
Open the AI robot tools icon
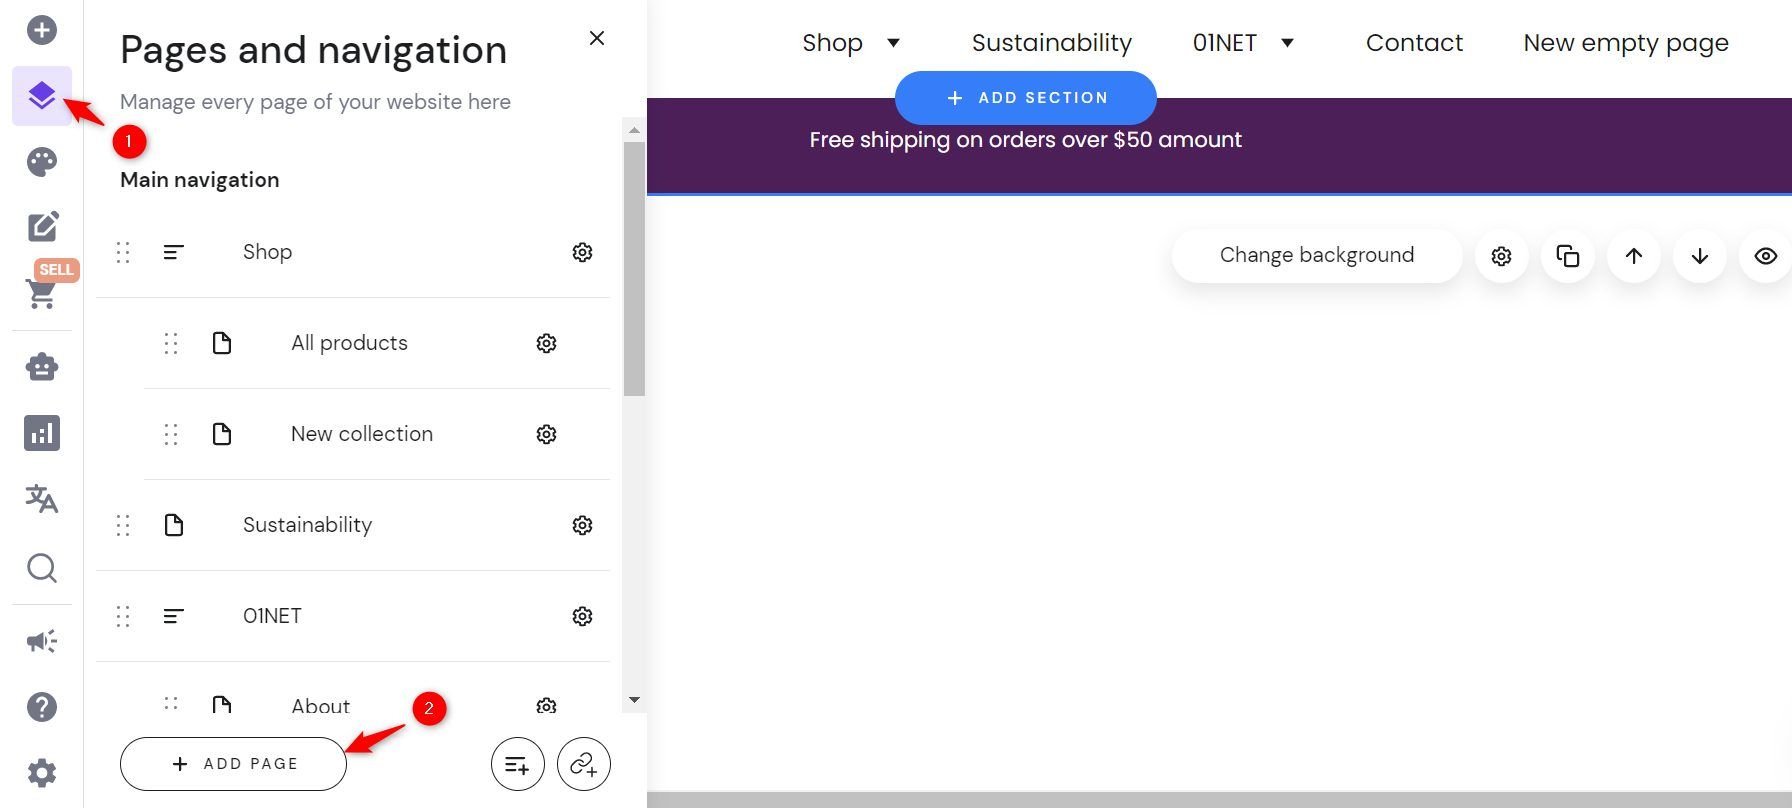[42, 367]
